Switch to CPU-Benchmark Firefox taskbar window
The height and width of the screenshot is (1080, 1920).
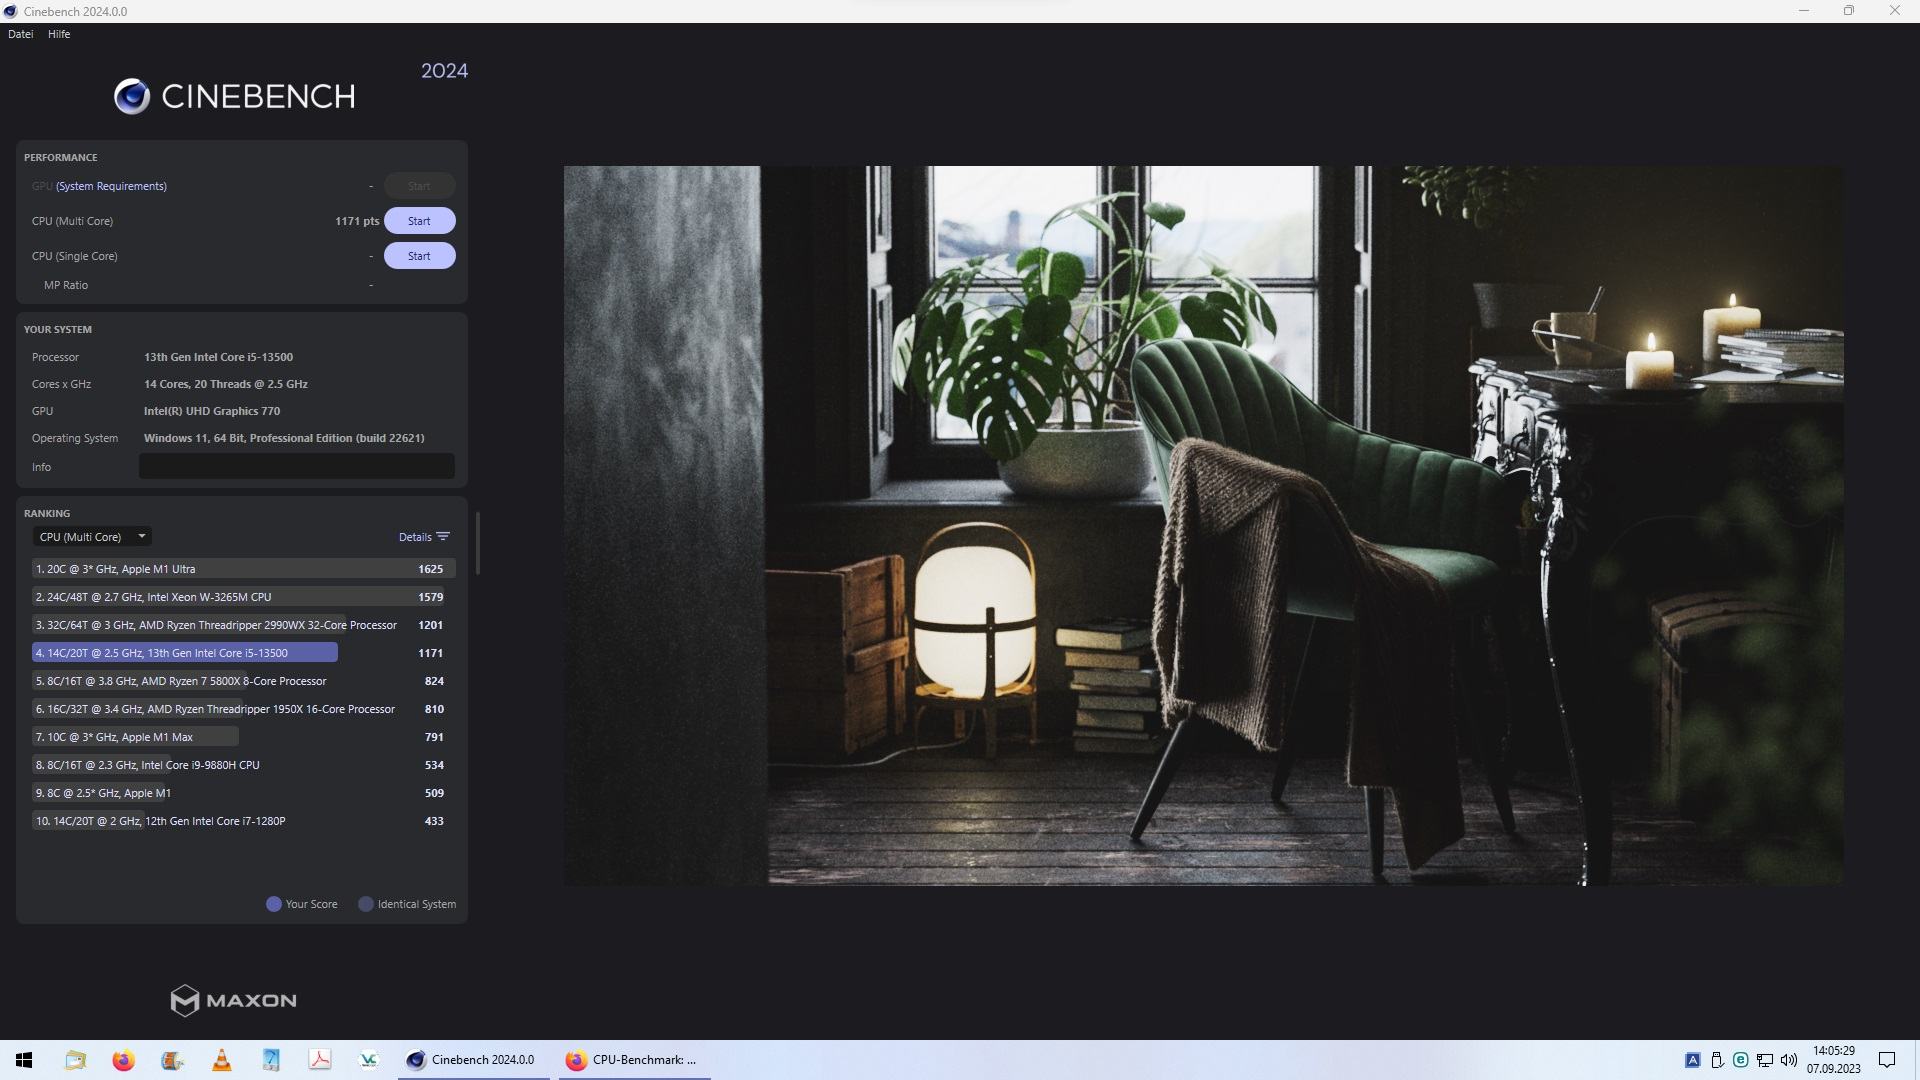pyautogui.click(x=633, y=1060)
